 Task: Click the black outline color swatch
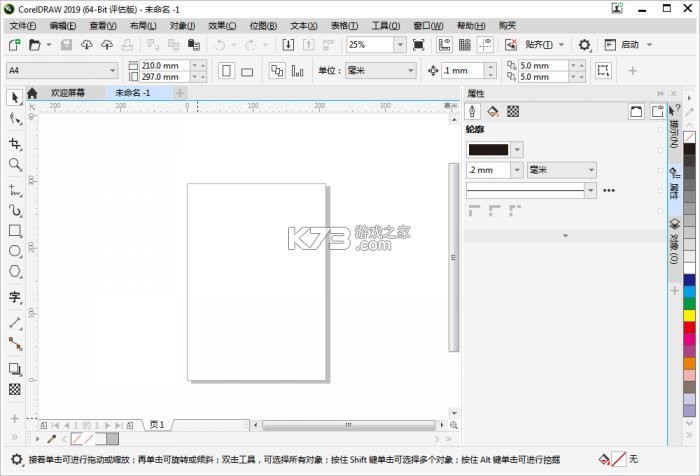(488, 150)
